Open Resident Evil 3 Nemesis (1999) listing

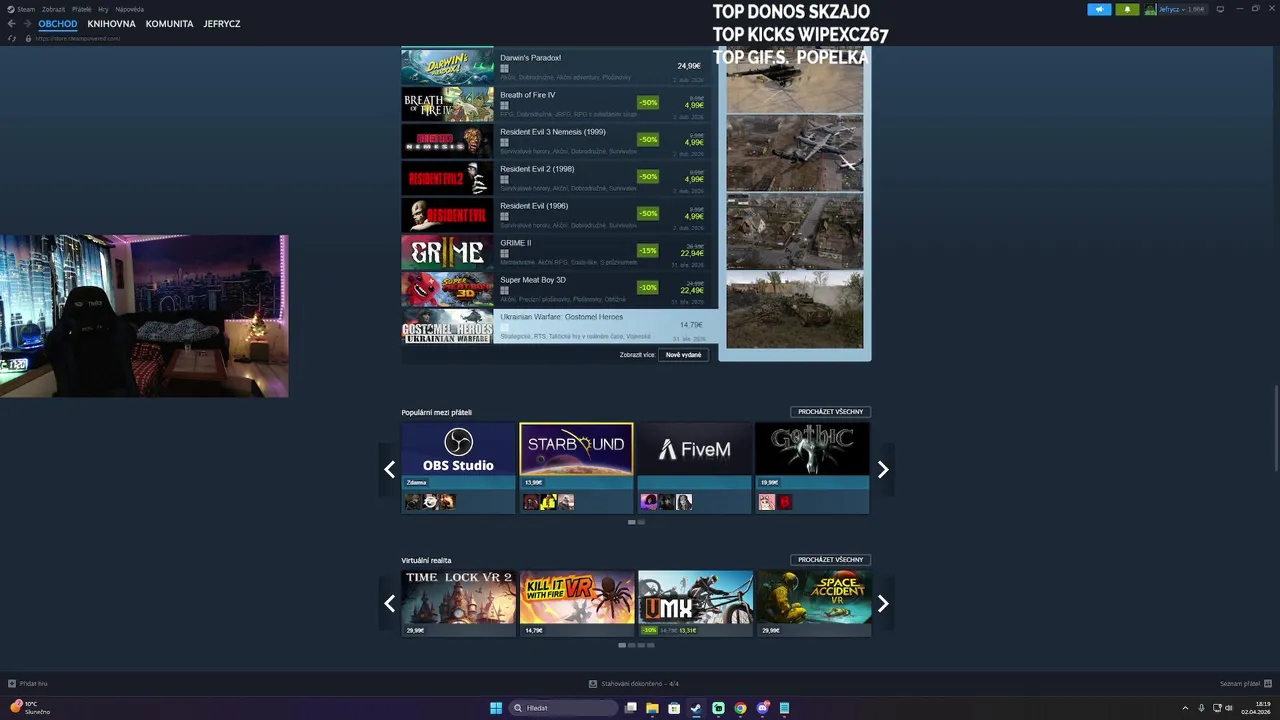[x=559, y=141]
